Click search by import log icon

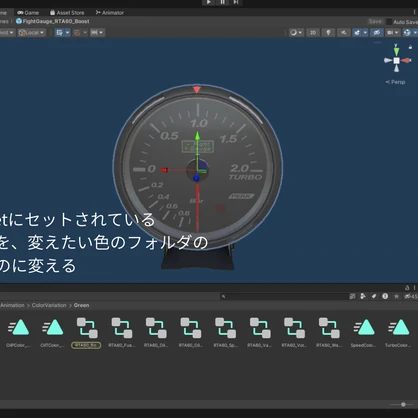pyautogui.click(x=385, y=296)
